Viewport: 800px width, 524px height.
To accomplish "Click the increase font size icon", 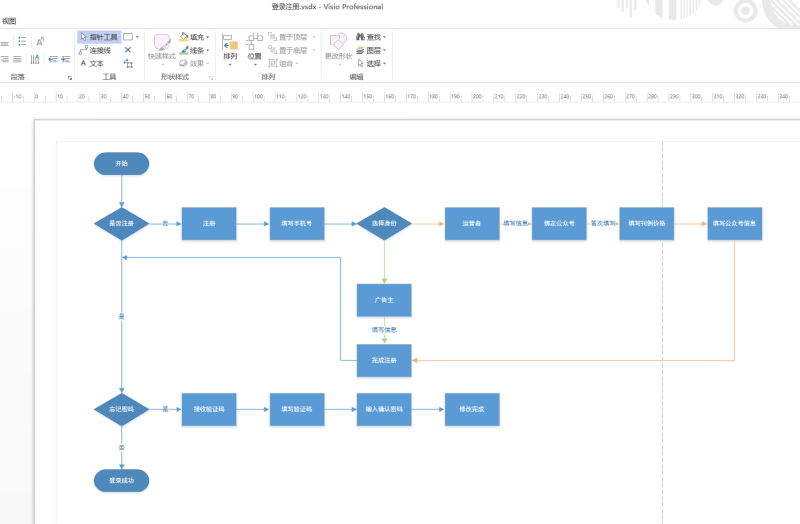I will click(40, 41).
